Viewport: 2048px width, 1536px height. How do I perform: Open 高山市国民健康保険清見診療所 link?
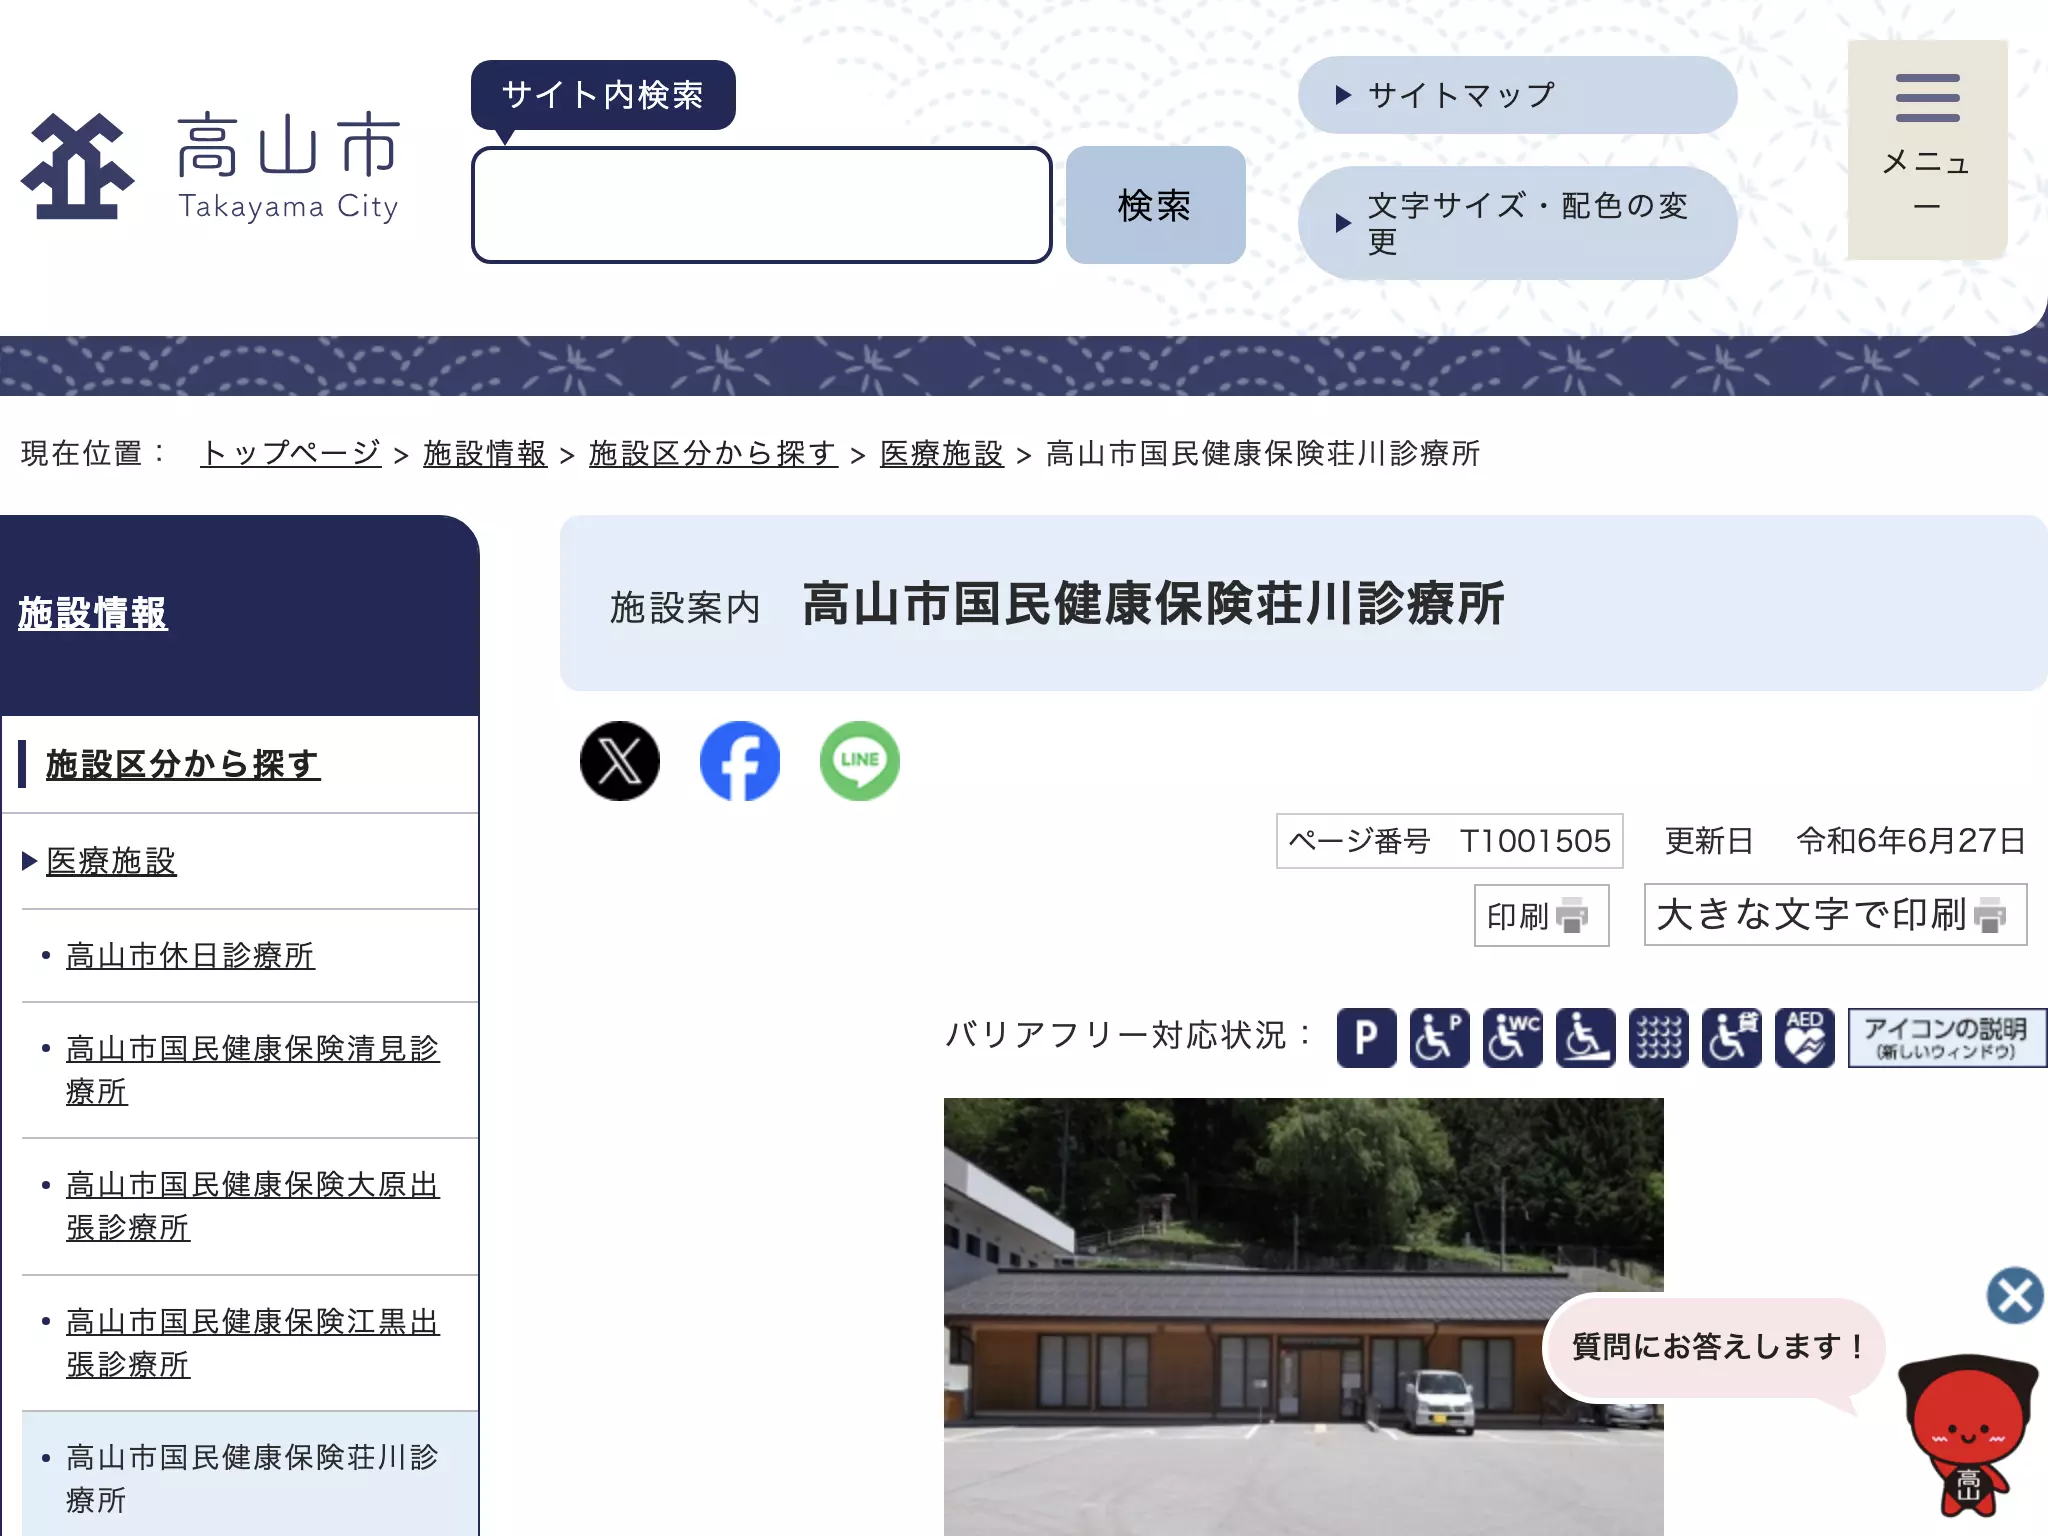click(x=252, y=1070)
